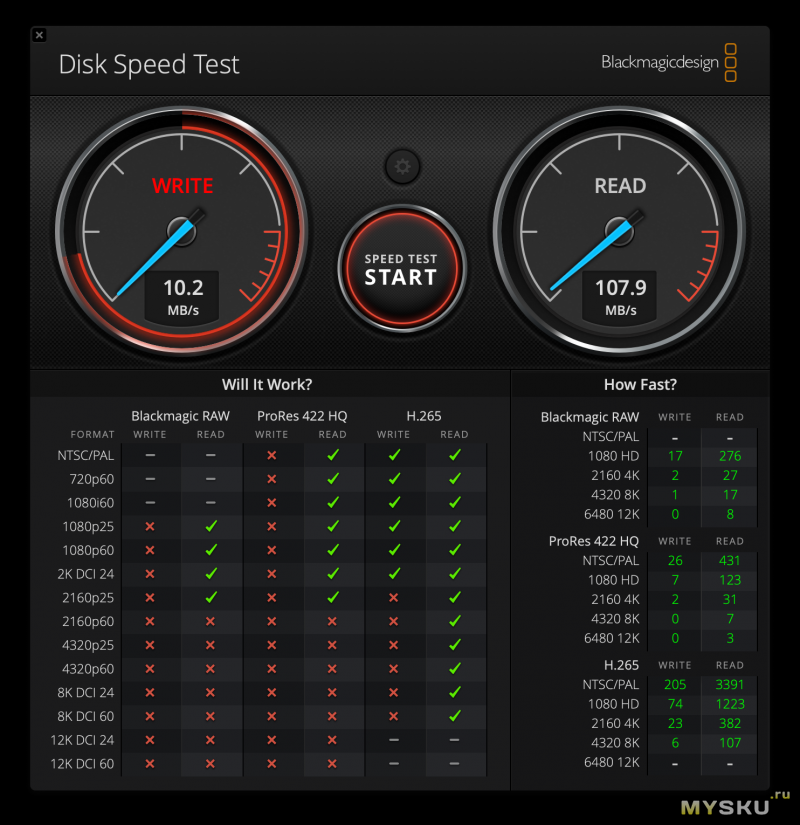Click the Blackmagic RAW 1080 HD read value 276
800x825 pixels.
(x=730, y=456)
